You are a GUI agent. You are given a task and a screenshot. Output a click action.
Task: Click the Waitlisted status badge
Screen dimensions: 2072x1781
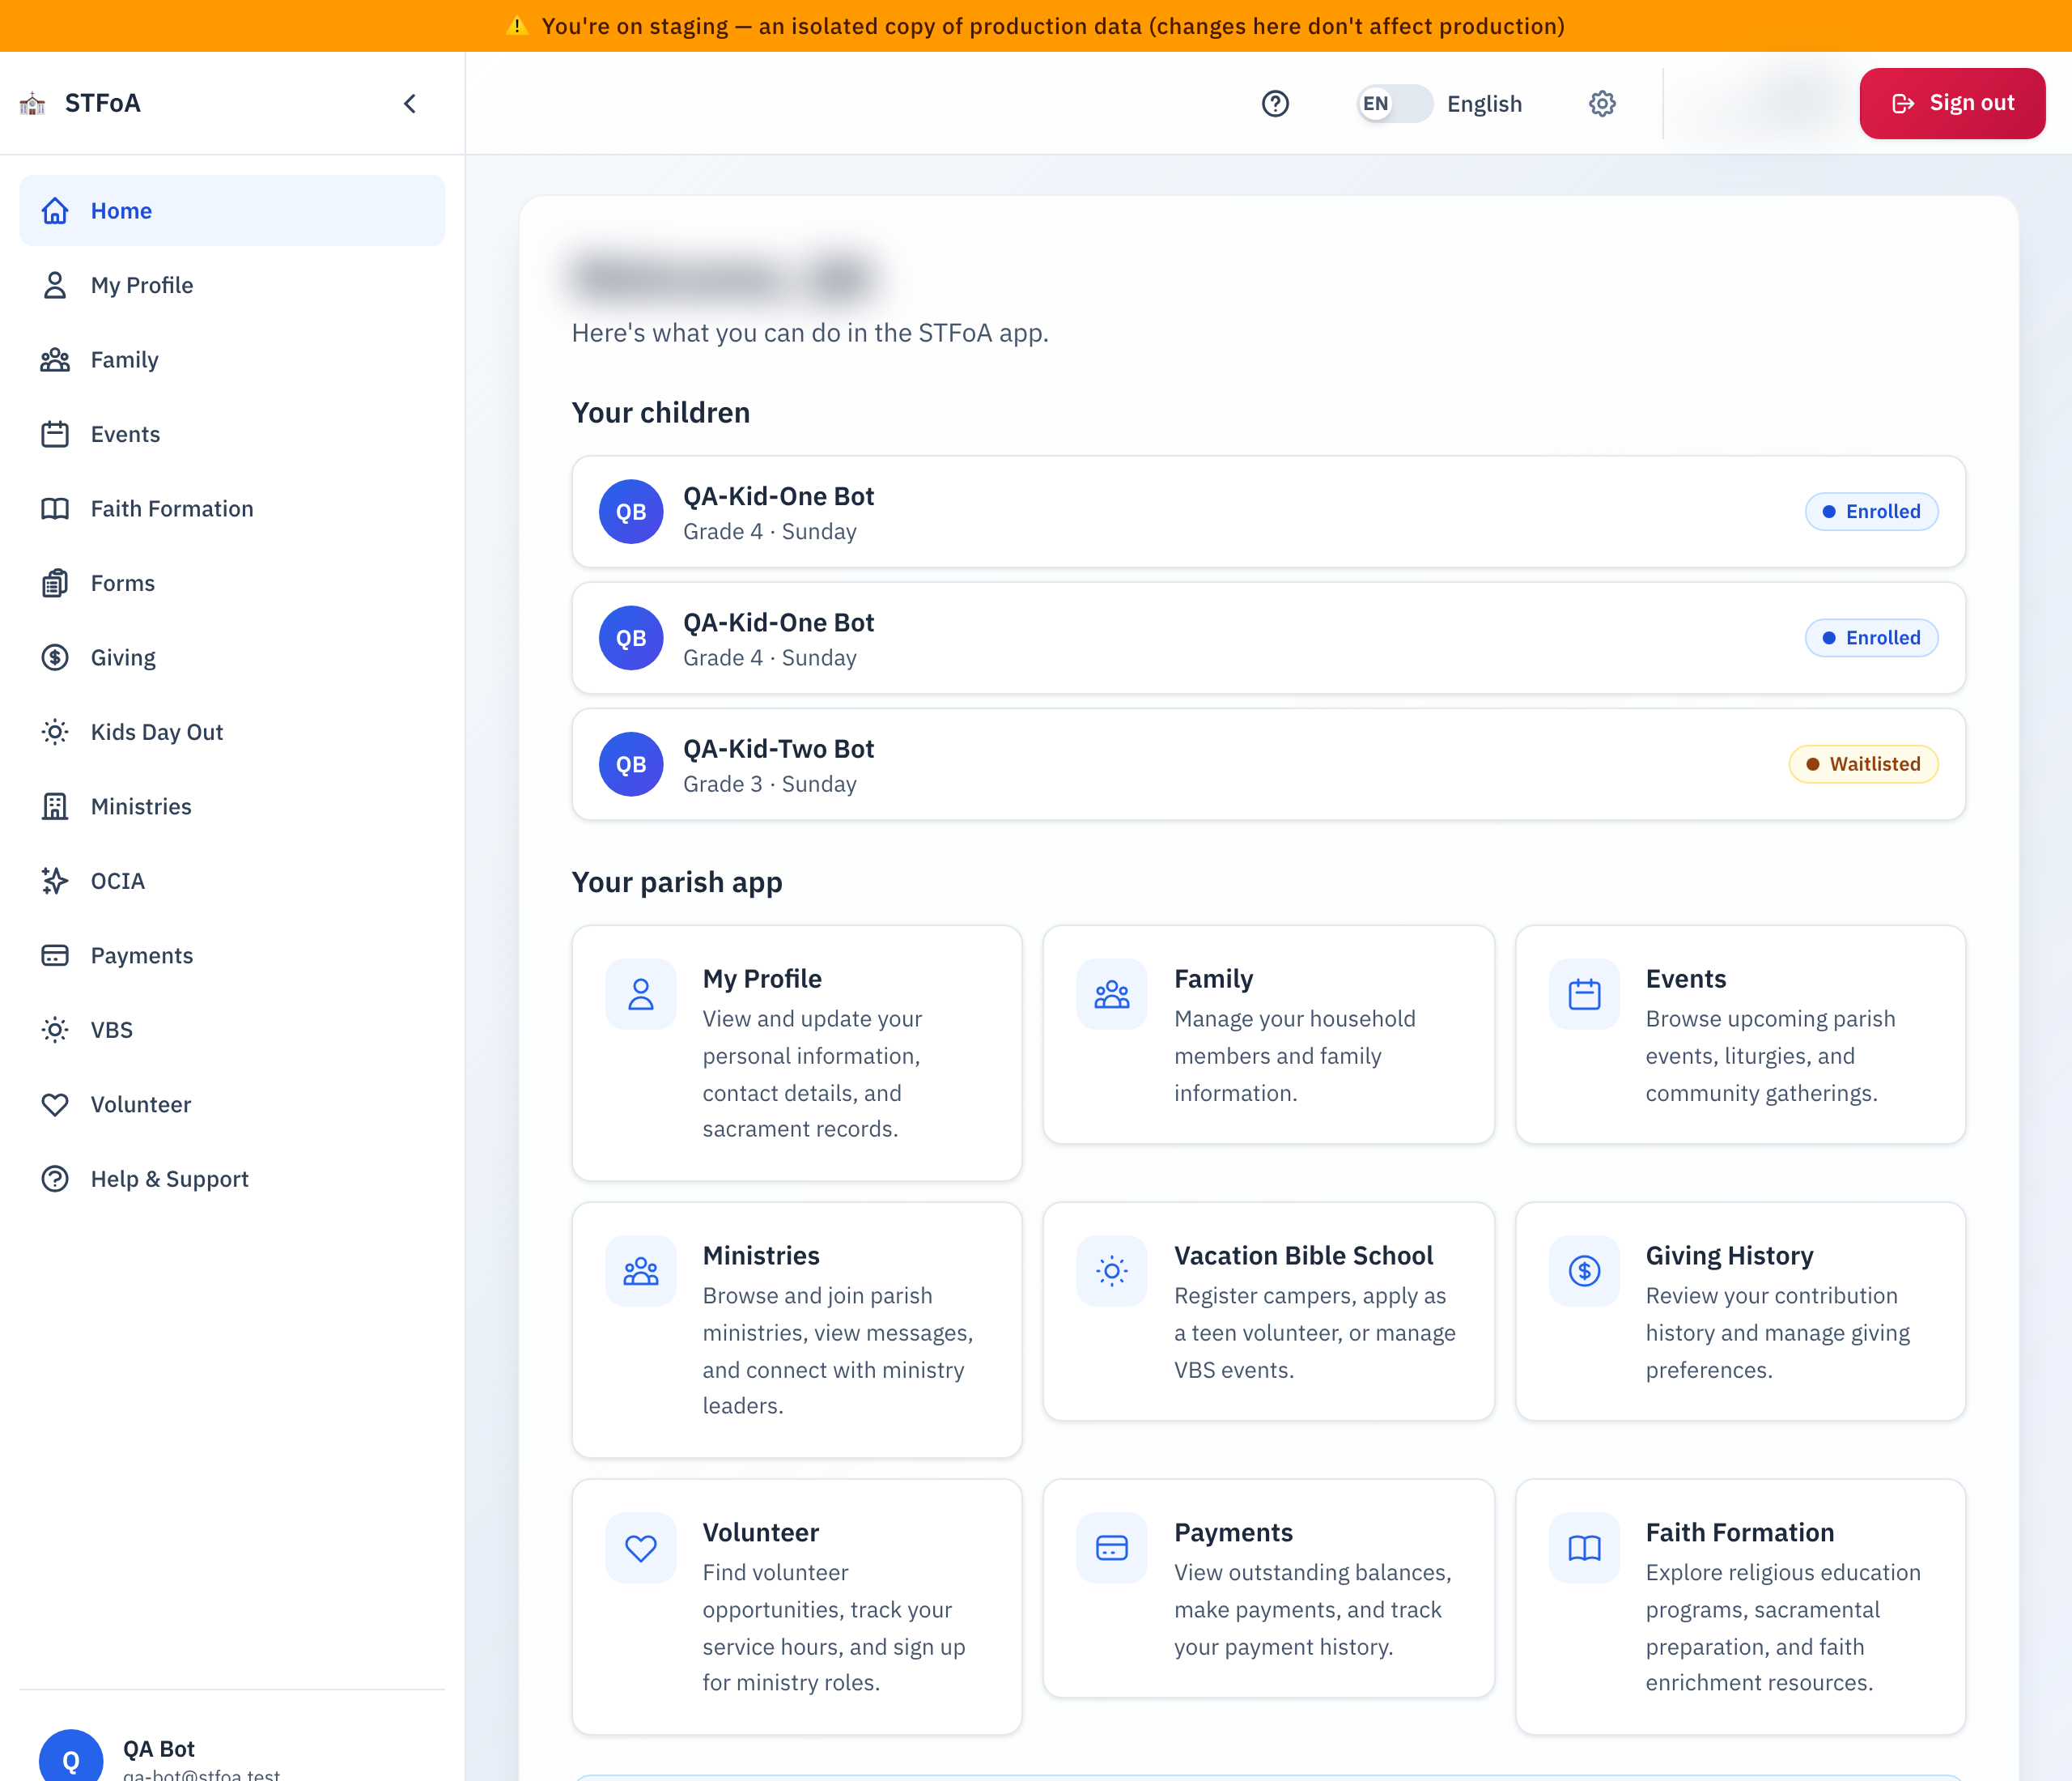click(x=1863, y=764)
